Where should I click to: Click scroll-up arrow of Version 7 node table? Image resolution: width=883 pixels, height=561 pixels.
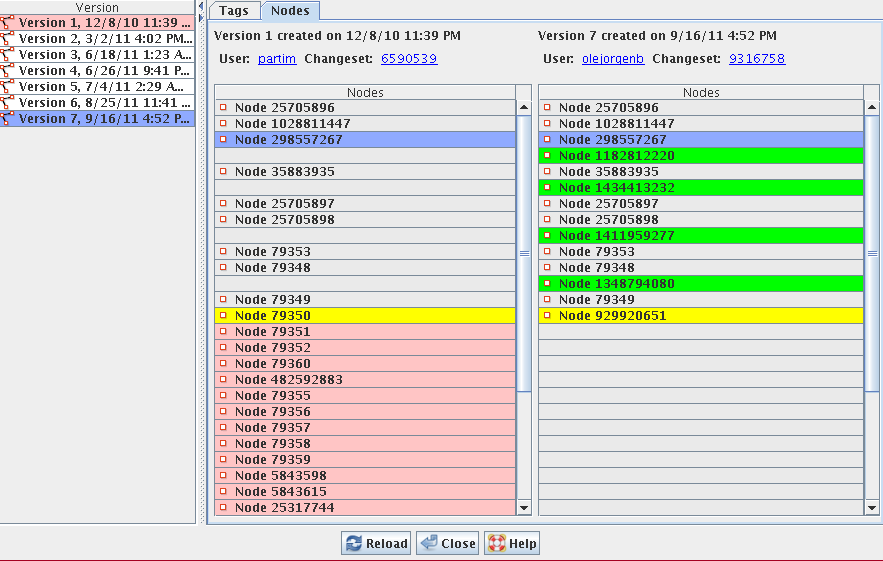[x=872, y=108]
